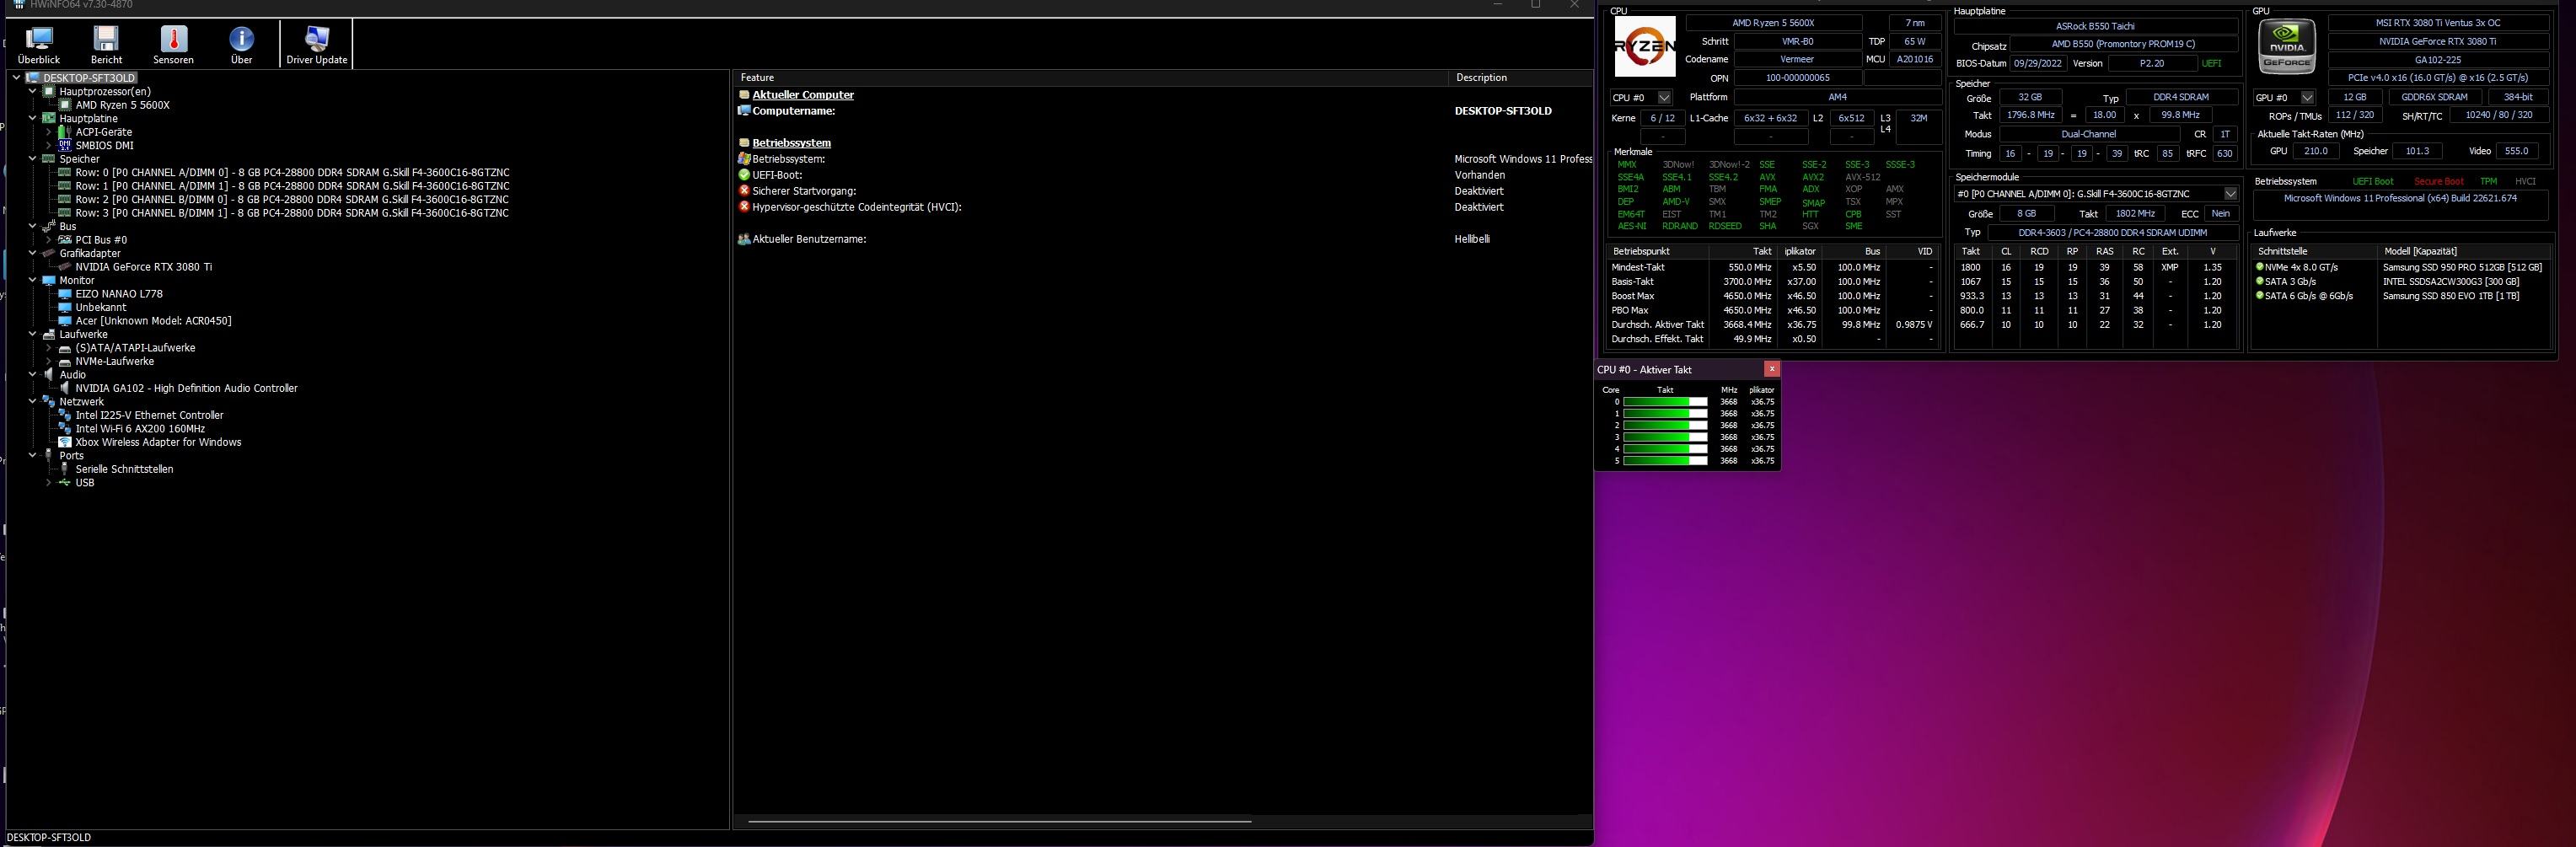The image size is (2576, 847).
Task: Expand the SMBIOS DMI node
Action: (x=48, y=145)
